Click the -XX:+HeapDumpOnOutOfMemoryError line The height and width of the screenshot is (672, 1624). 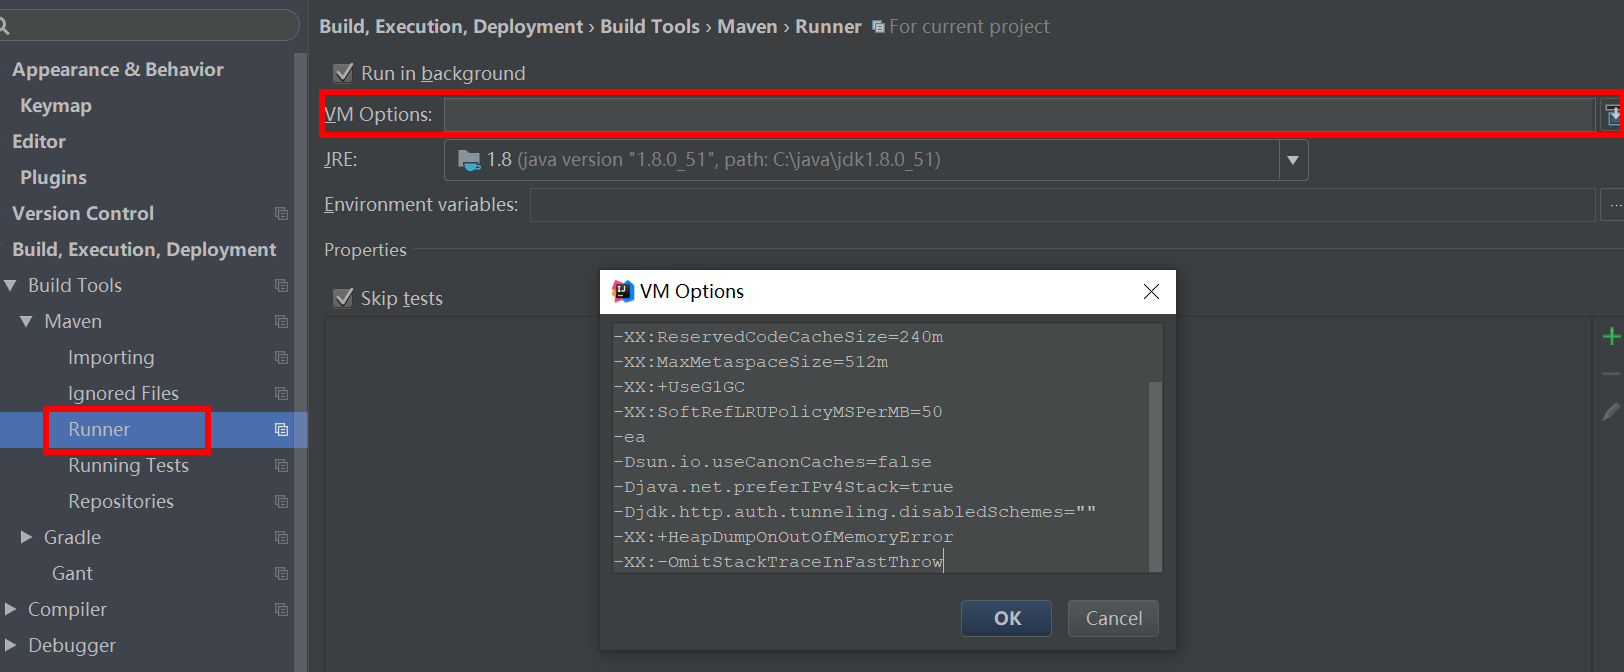[x=783, y=537]
